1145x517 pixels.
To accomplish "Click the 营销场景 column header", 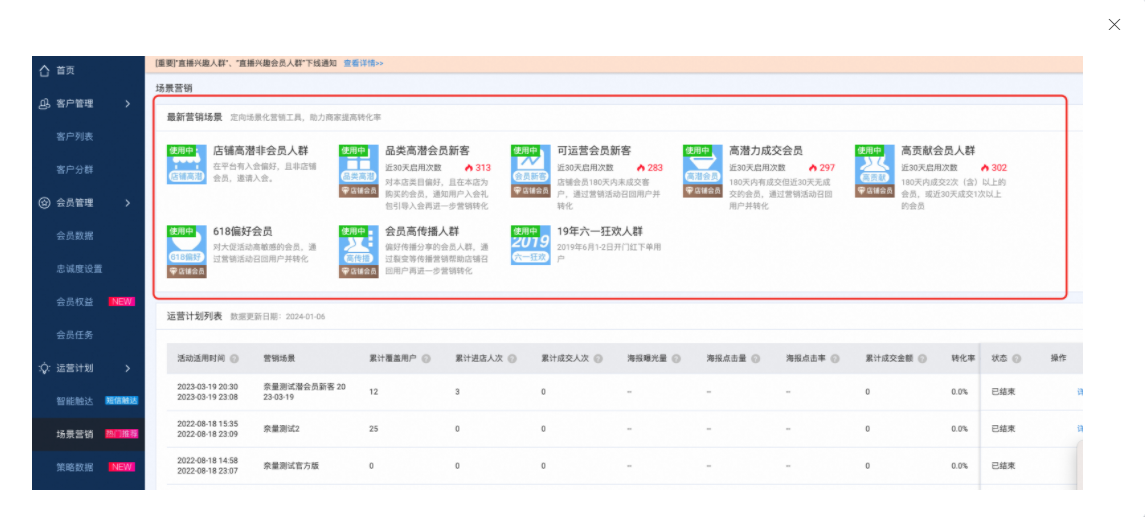I will point(279,359).
